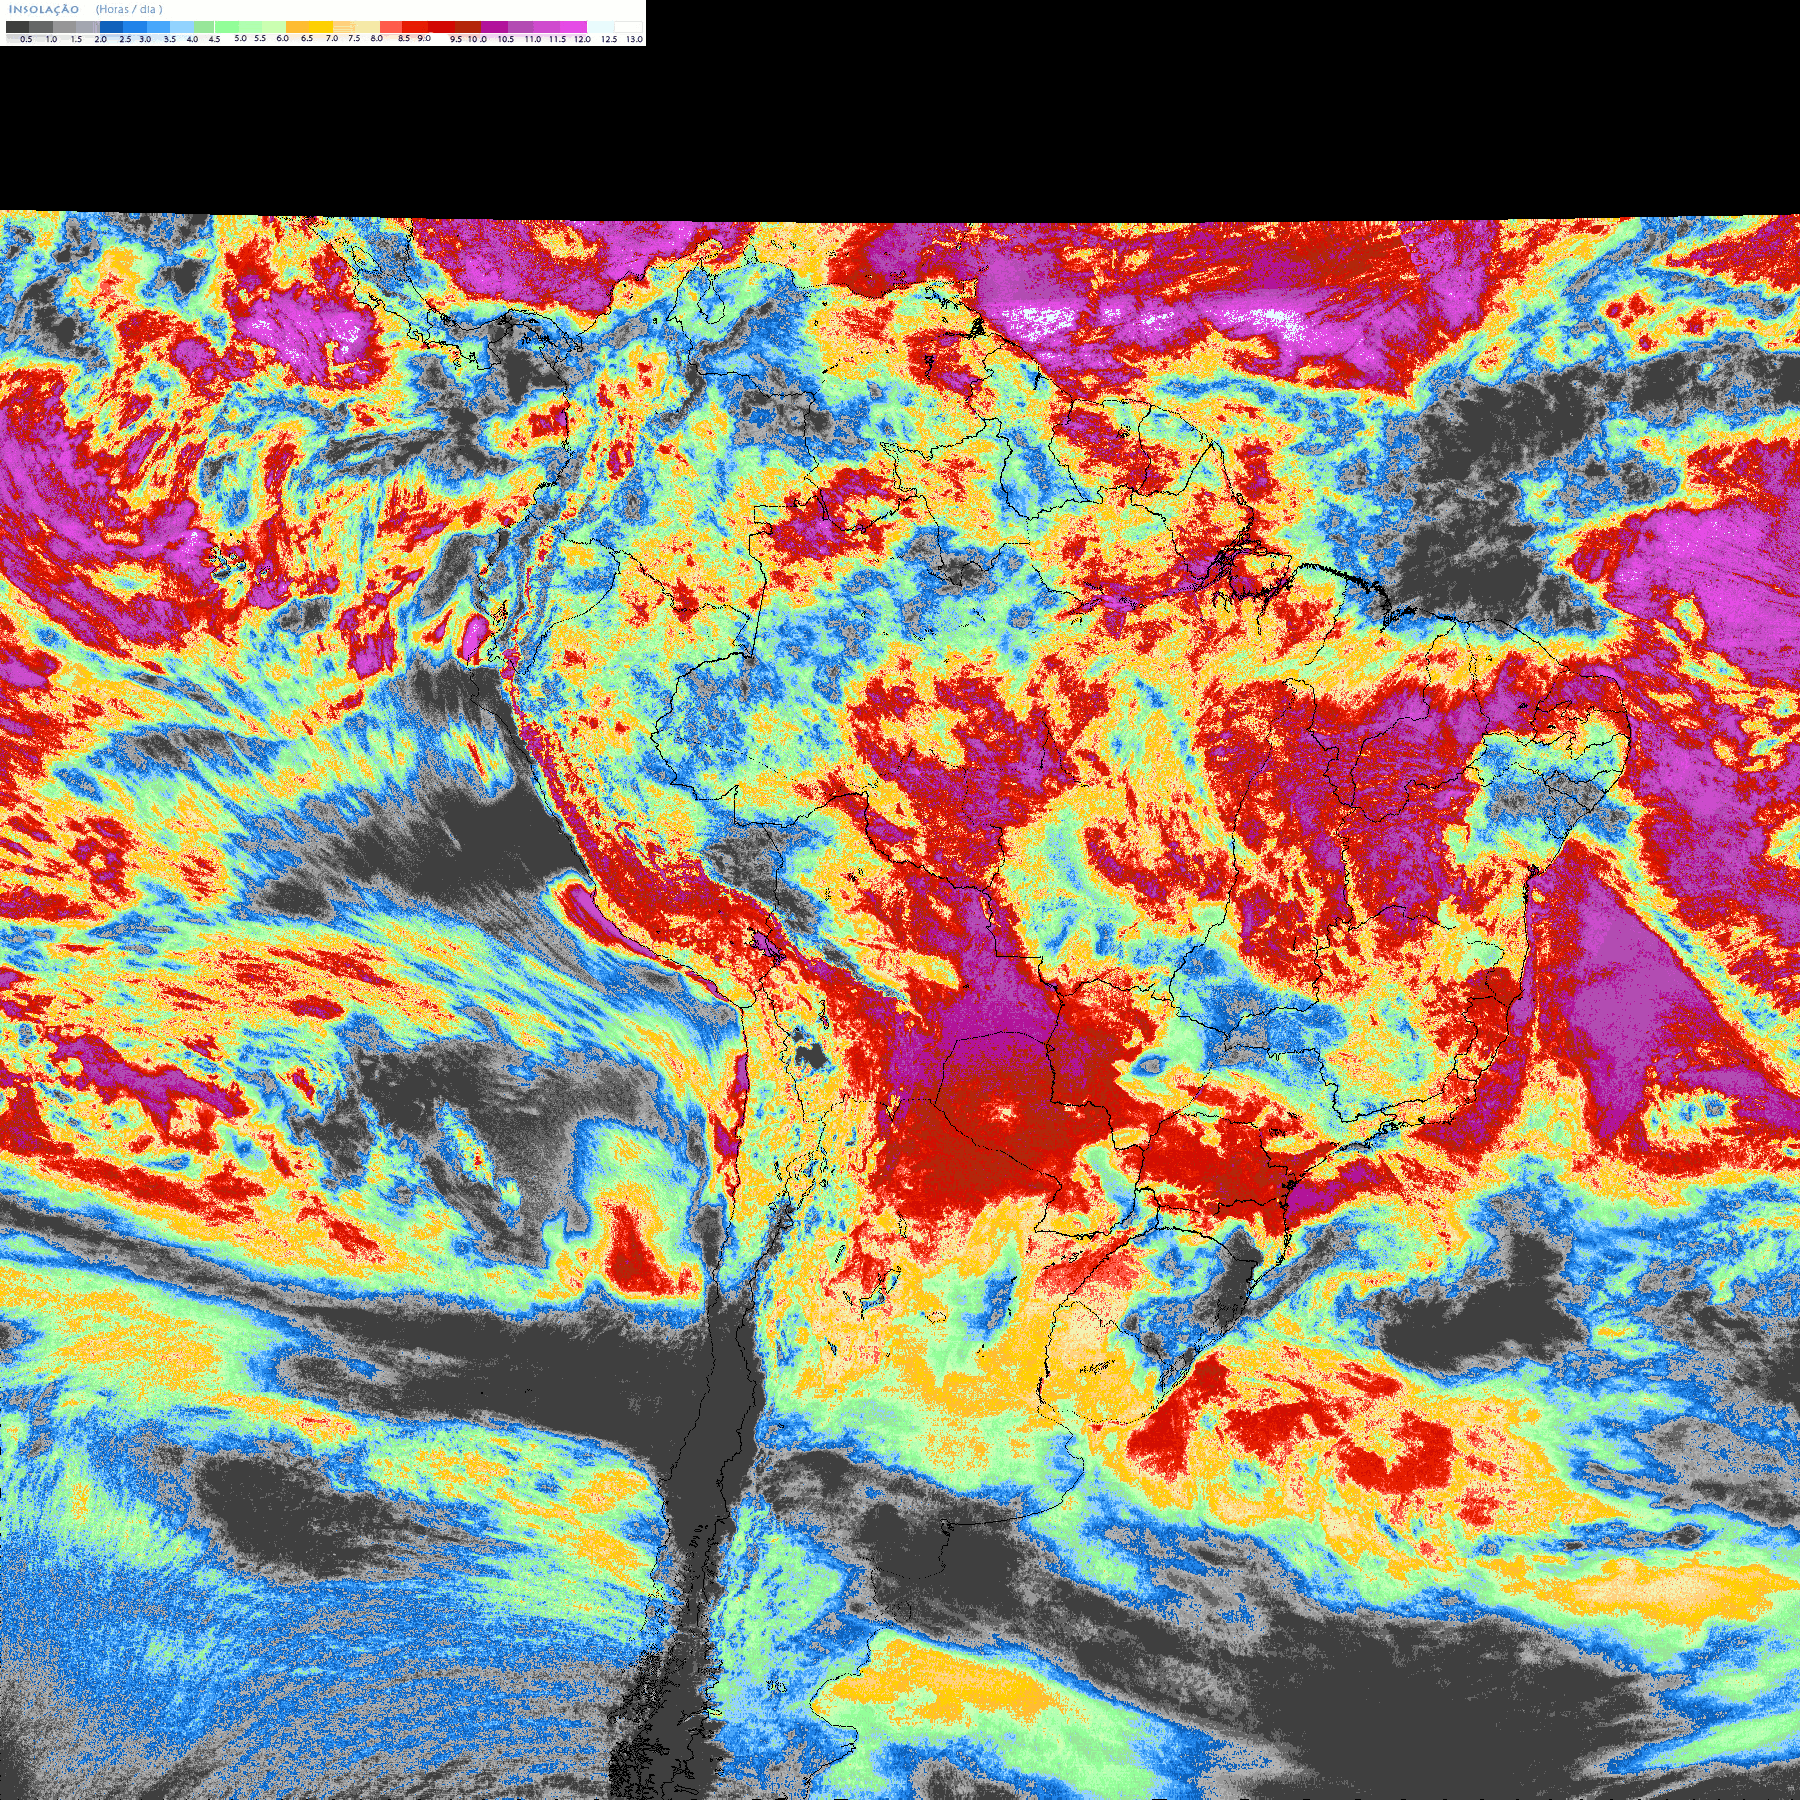The width and height of the screenshot is (1800, 1800).
Task: Click the 6.5 legend value
Action: pyautogui.click(x=307, y=38)
